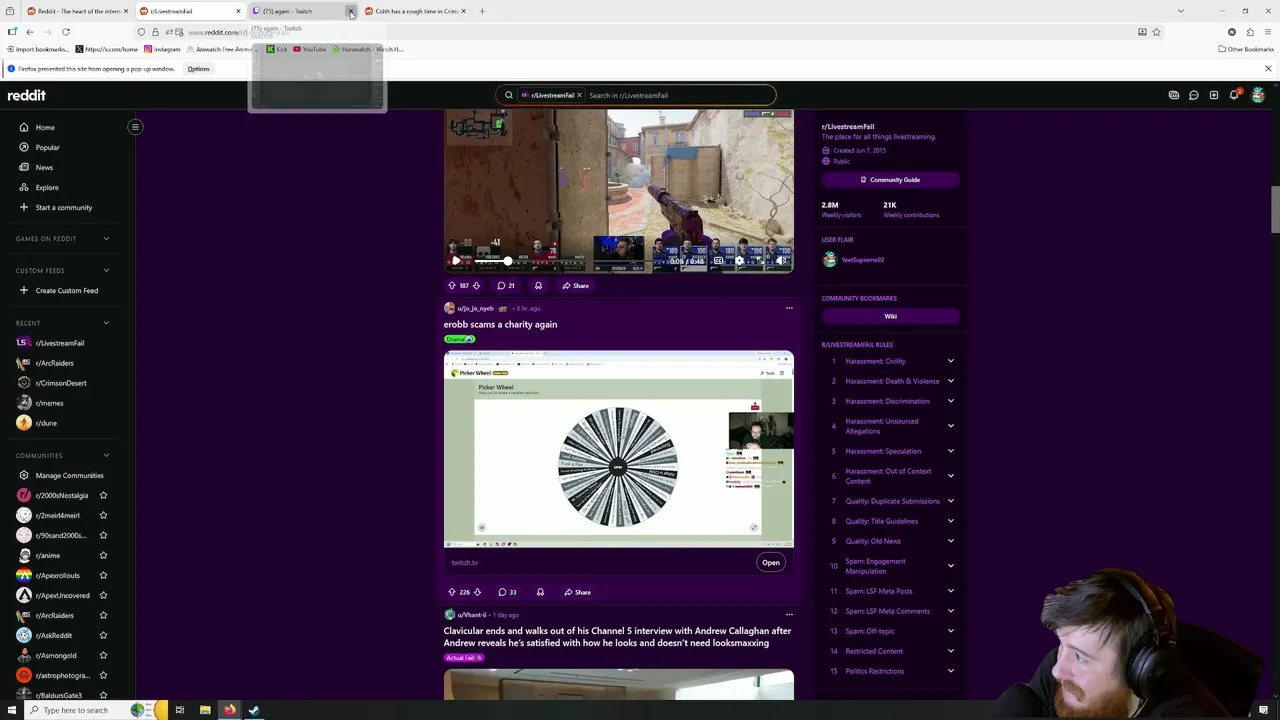Favorite r/Apexrollouts with the star
1280x720 pixels.
click(103, 575)
